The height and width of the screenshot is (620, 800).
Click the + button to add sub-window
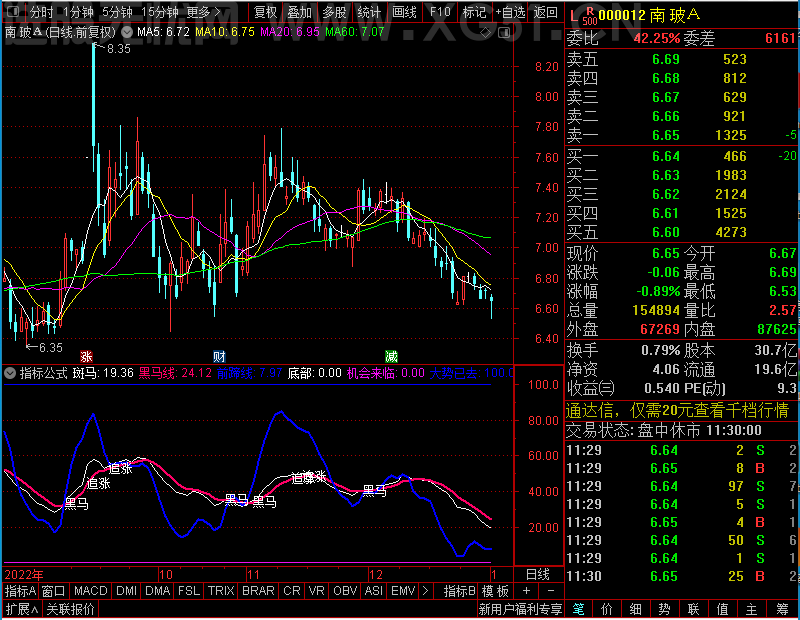[x=527, y=591]
